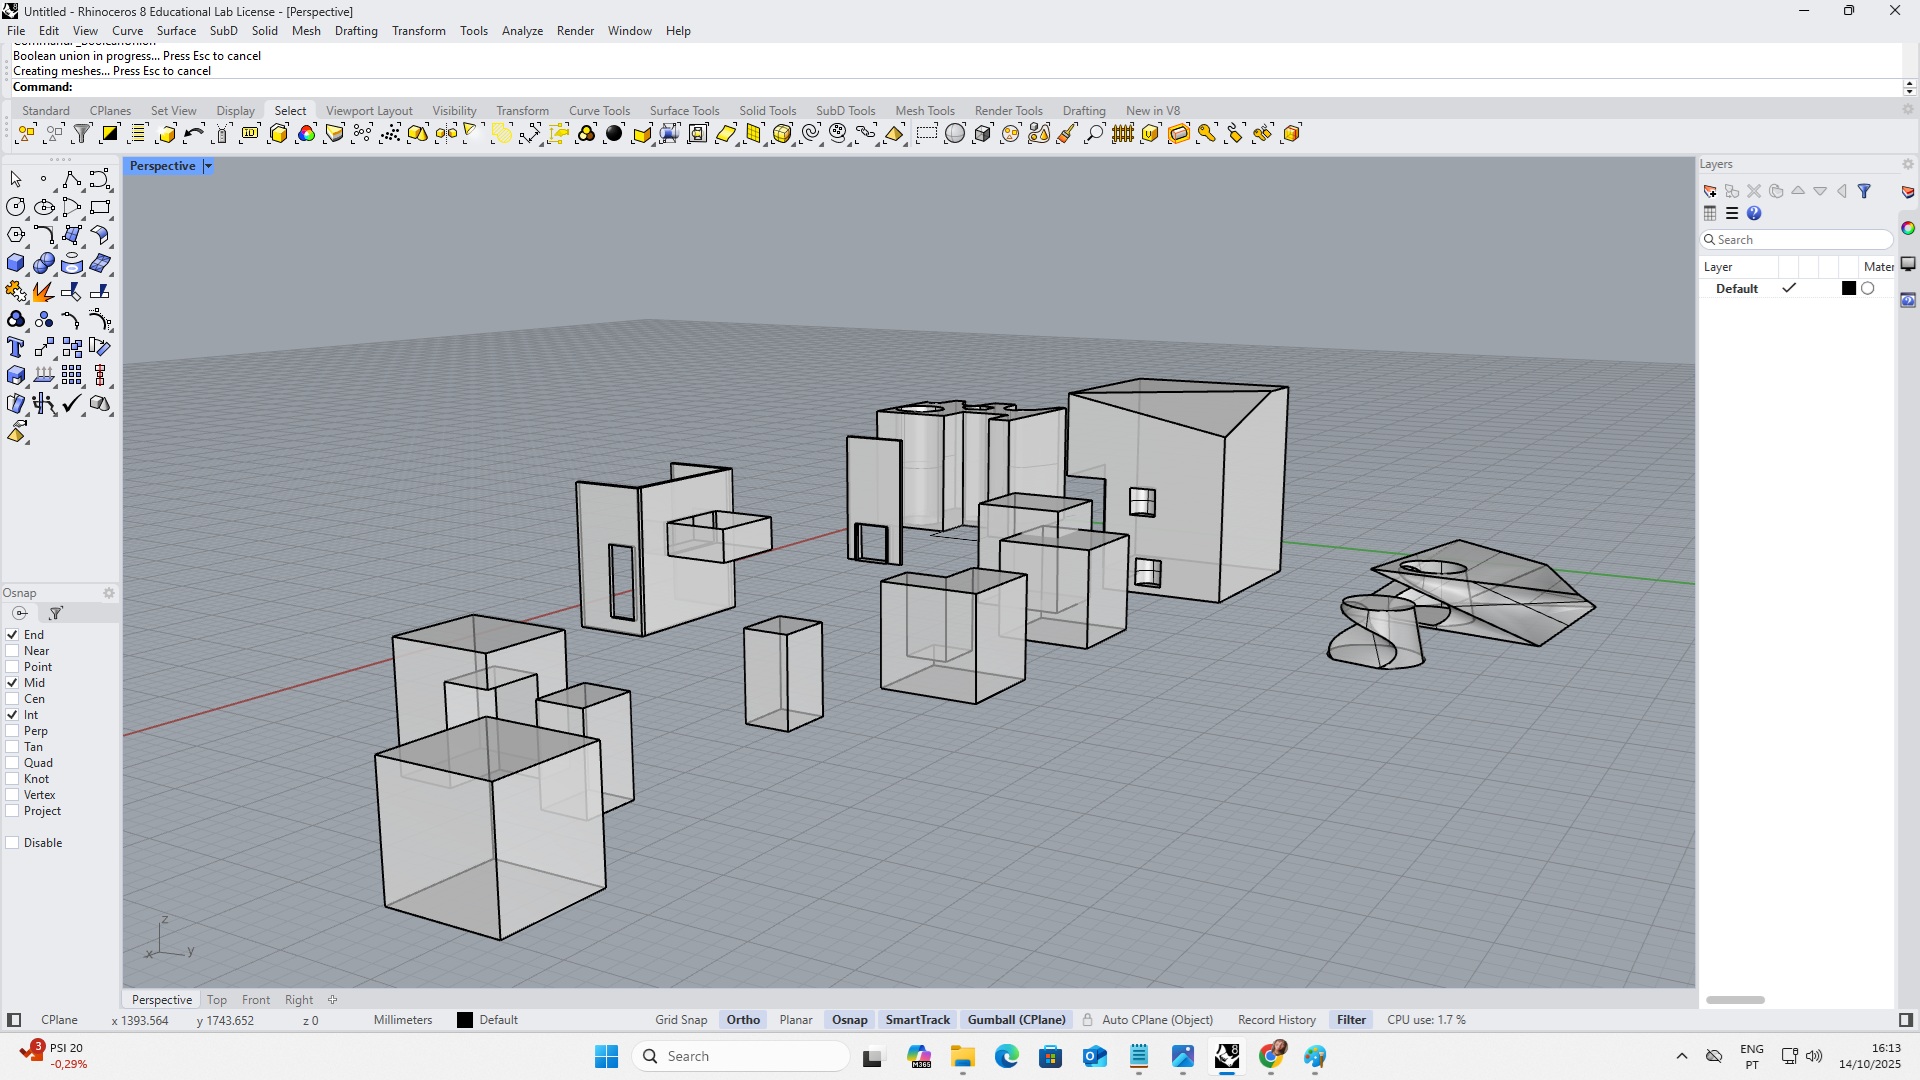Click the Default layer color swatch
The image size is (1920, 1080).
coord(1848,288)
